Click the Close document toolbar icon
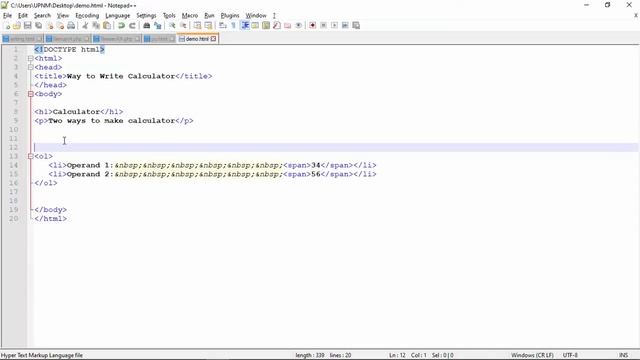Viewport: 640px width, 360px height. 50,25
